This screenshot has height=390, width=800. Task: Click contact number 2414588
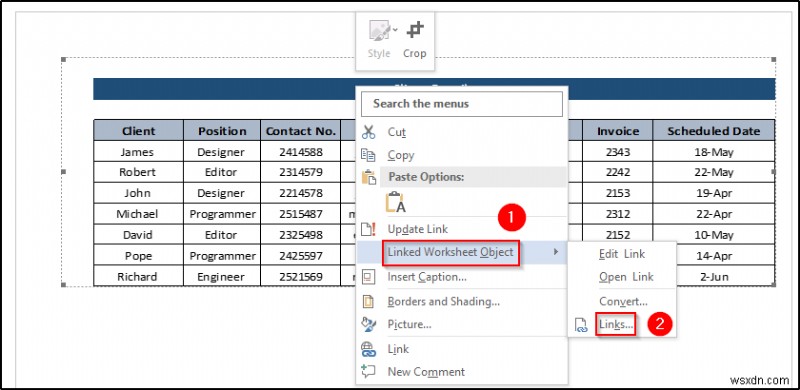pos(301,152)
